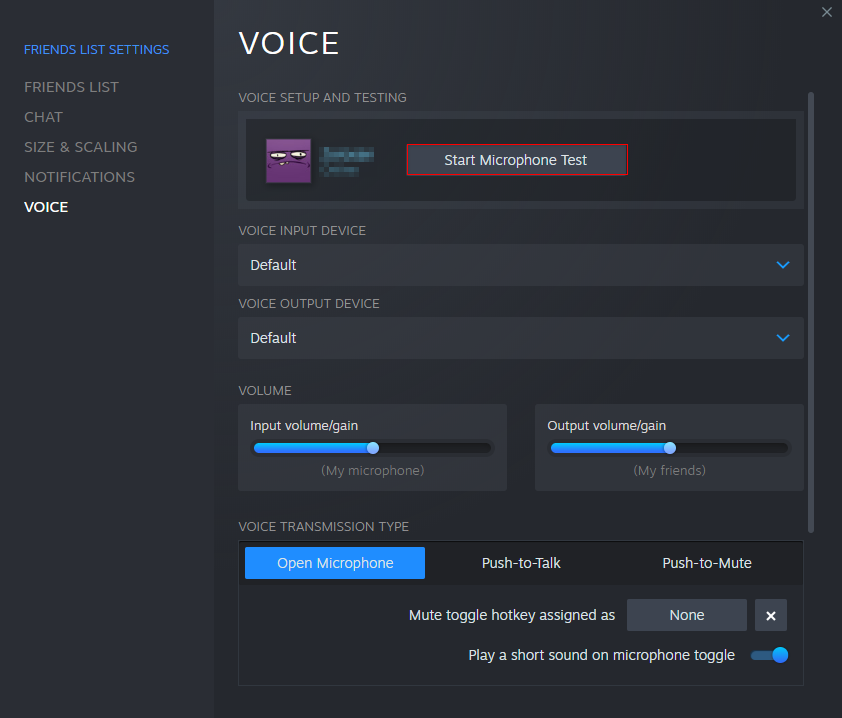Clear the mute toggle hotkey with the X
842x718 pixels.
770,615
